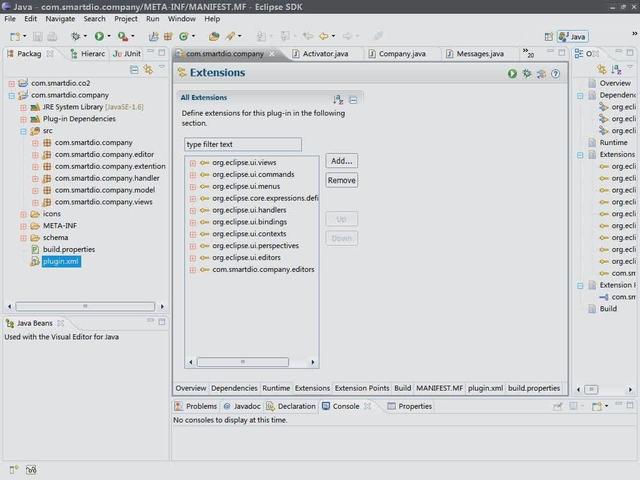Screen dimensions: 640x480
Task: Click the Add... button
Action: [342, 161]
